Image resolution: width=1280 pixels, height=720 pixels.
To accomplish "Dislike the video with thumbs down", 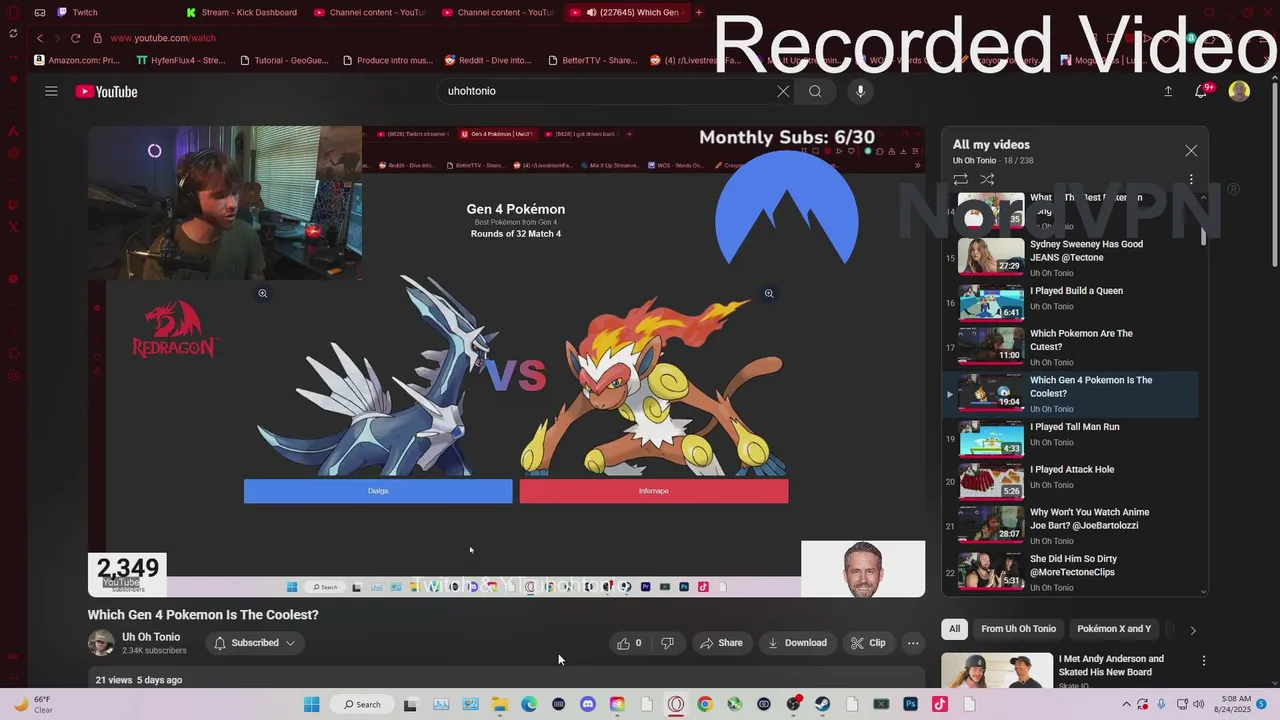I will pos(667,643).
